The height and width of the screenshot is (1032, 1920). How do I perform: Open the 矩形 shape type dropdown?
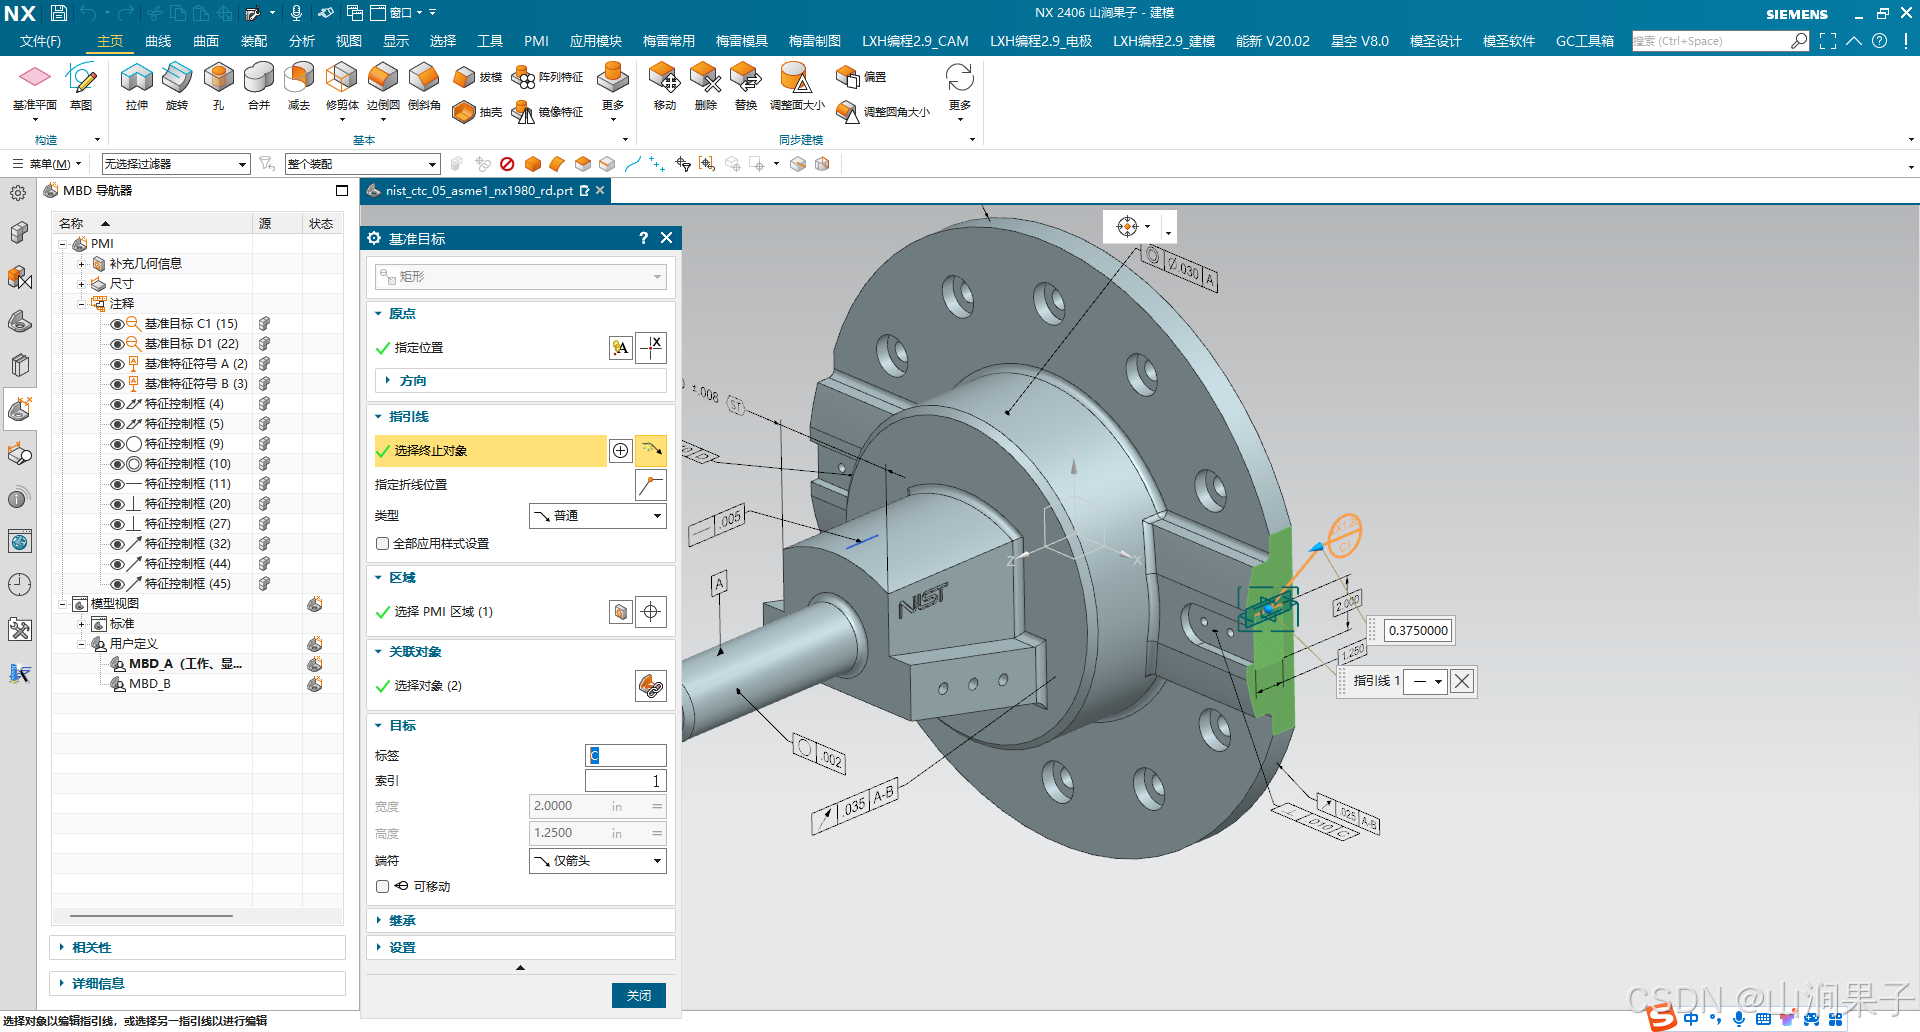tap(520, 277)
